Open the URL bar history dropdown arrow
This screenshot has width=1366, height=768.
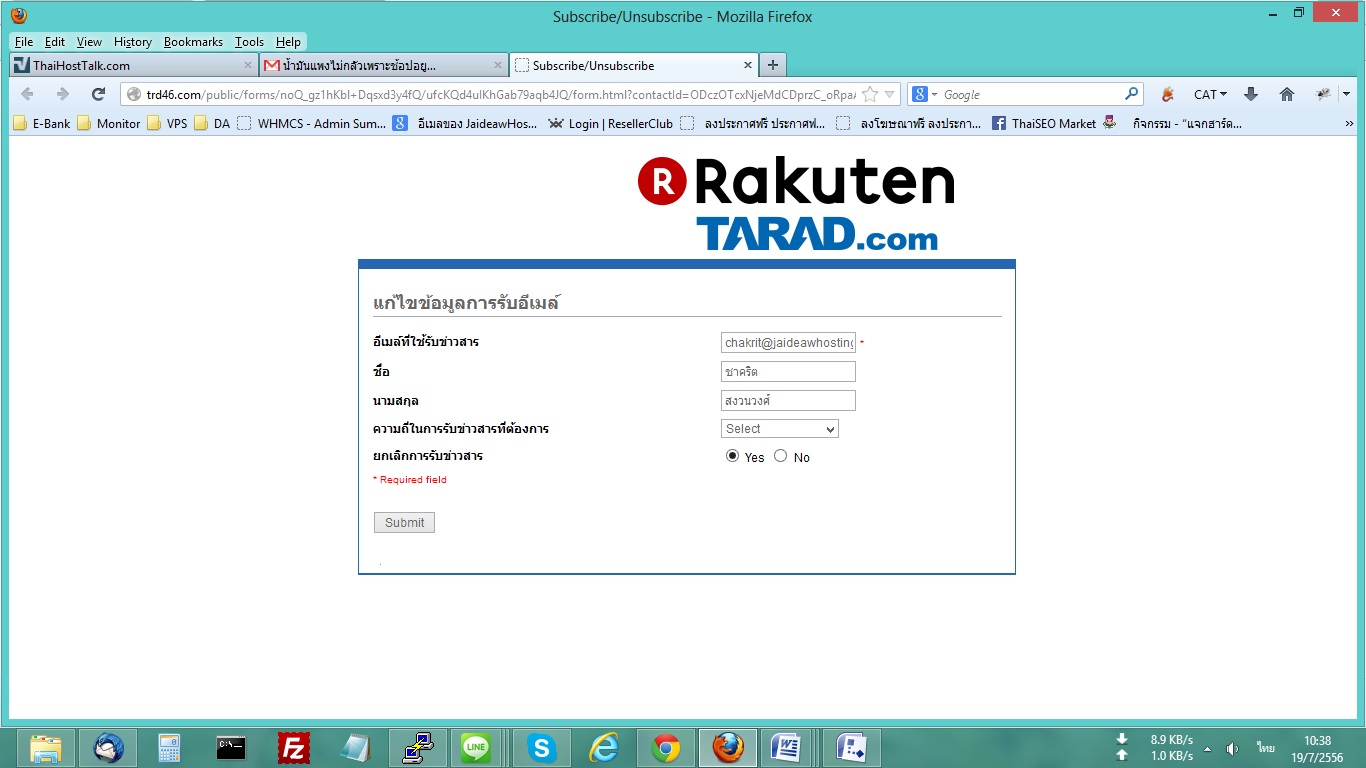coord(890,94)
